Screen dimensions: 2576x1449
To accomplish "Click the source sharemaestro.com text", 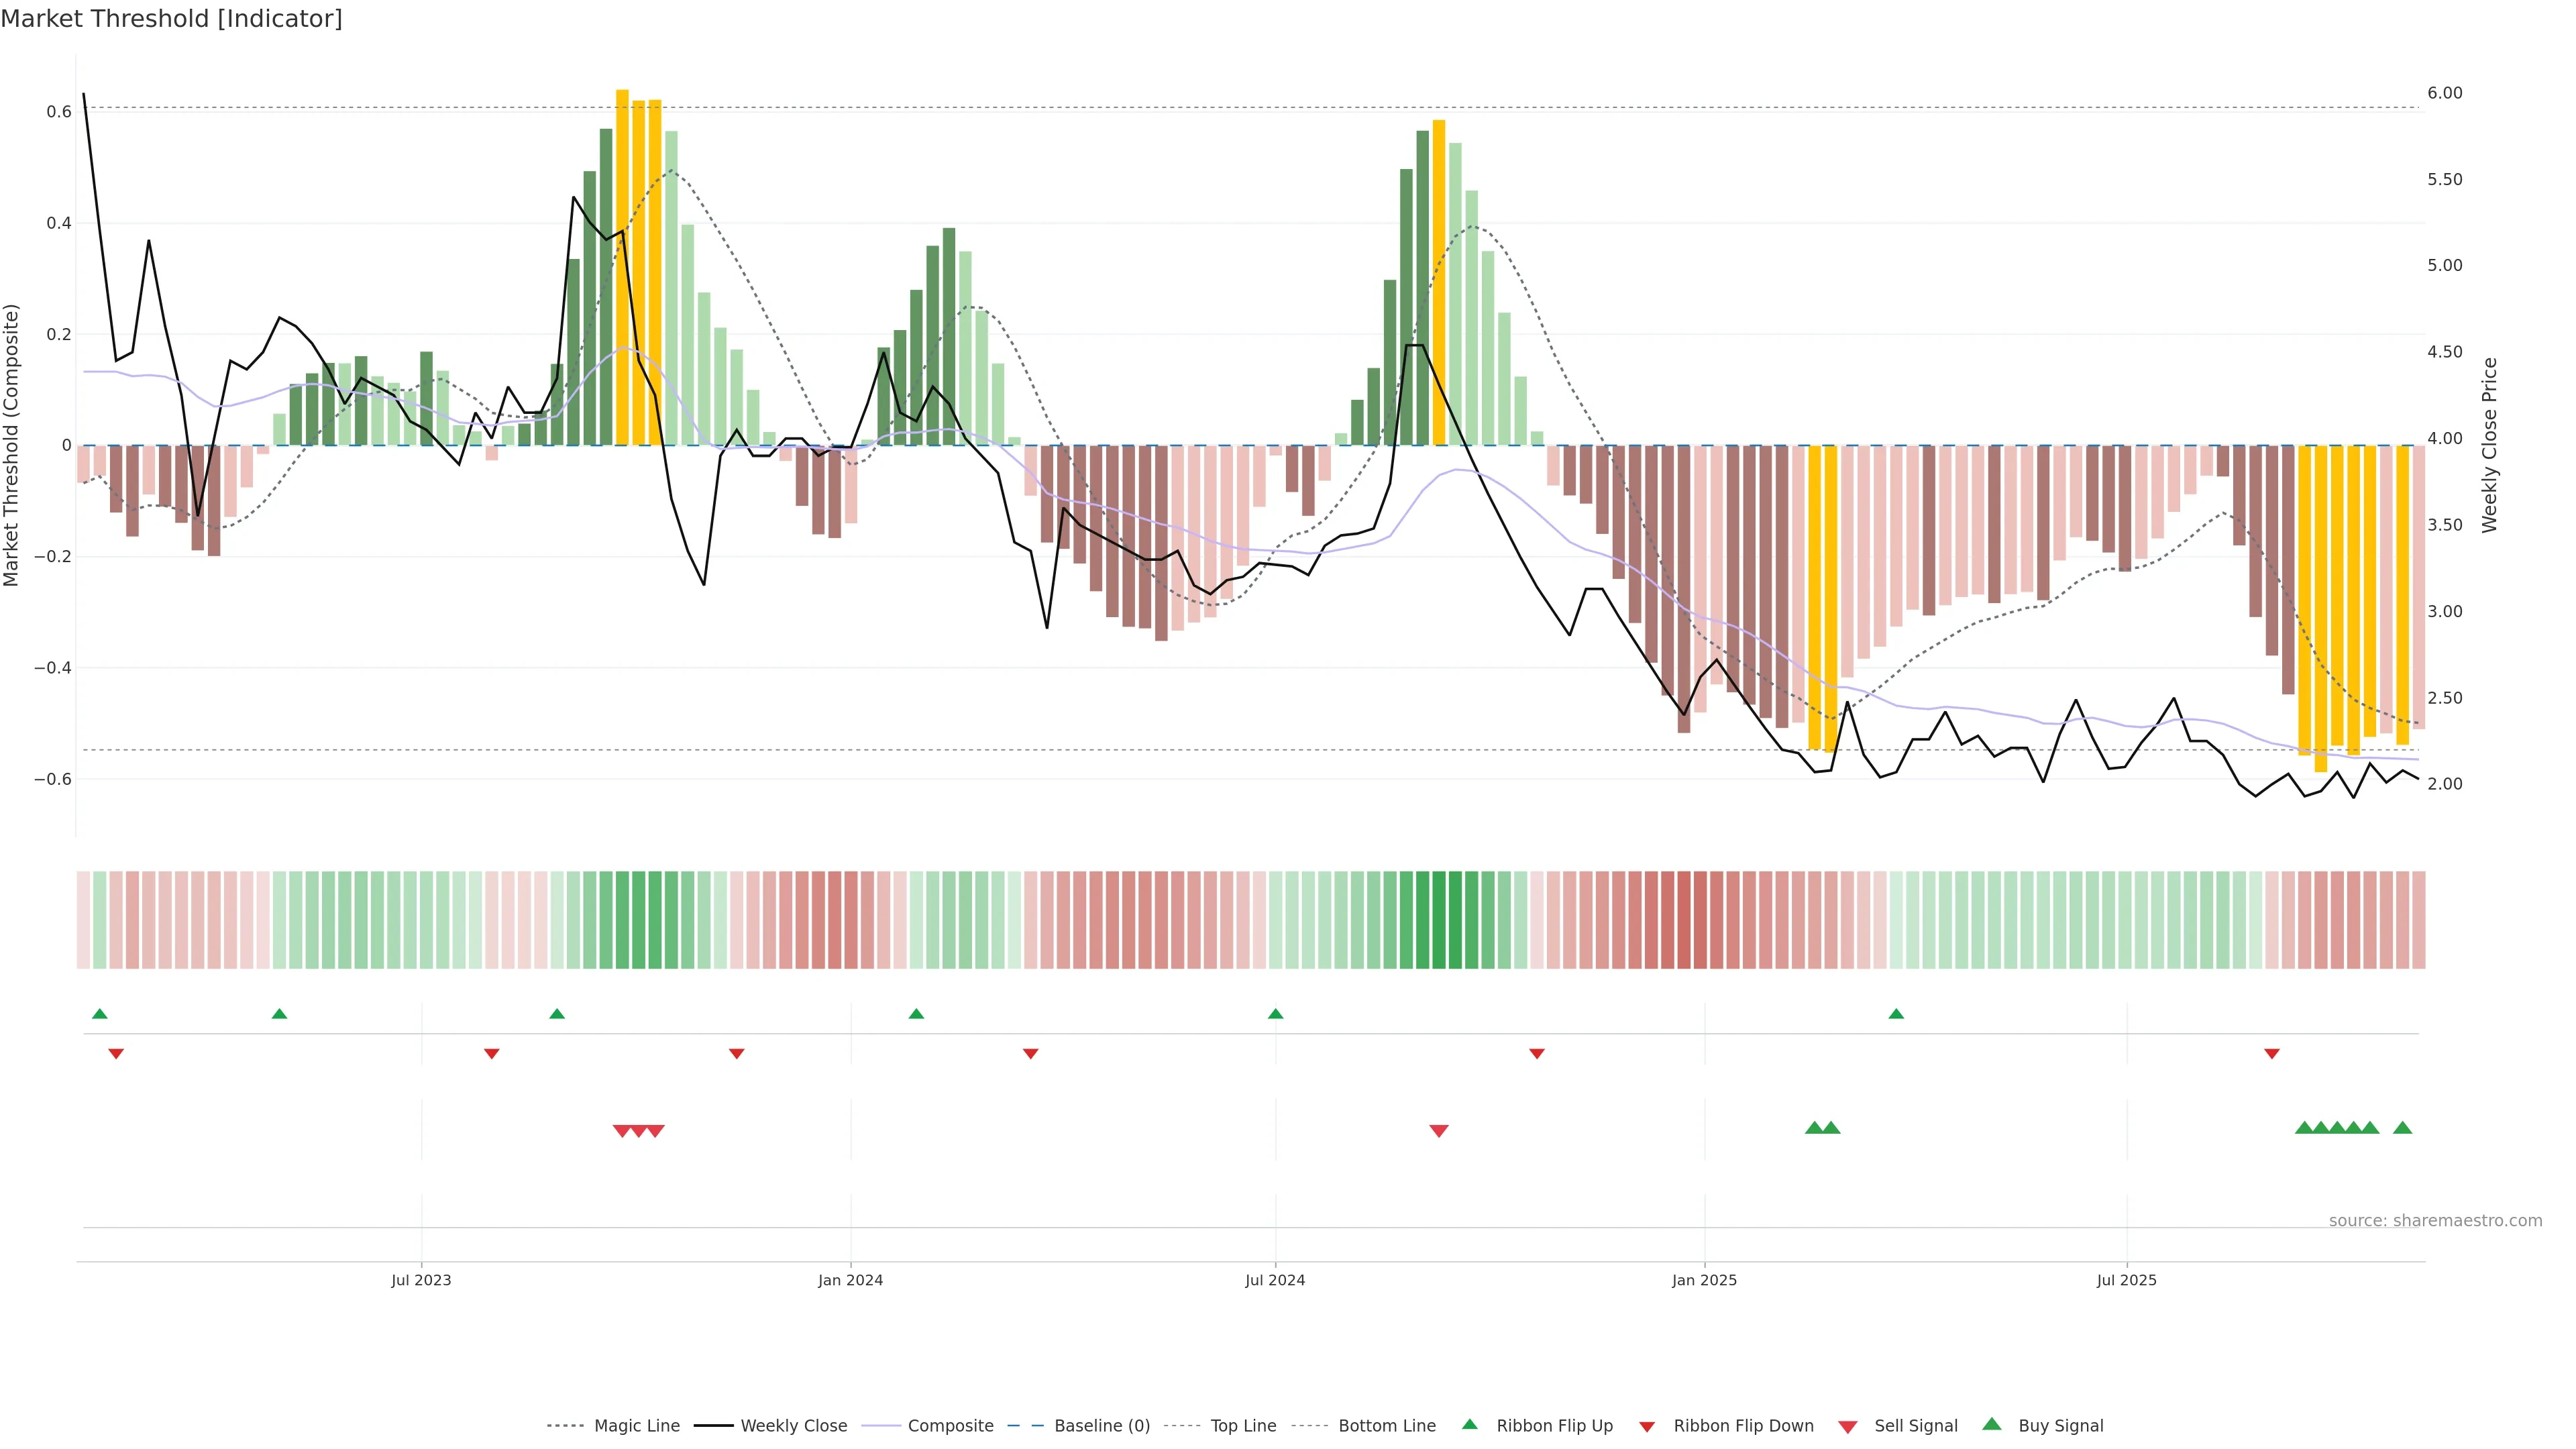I will click(x=2435, y=1221).
